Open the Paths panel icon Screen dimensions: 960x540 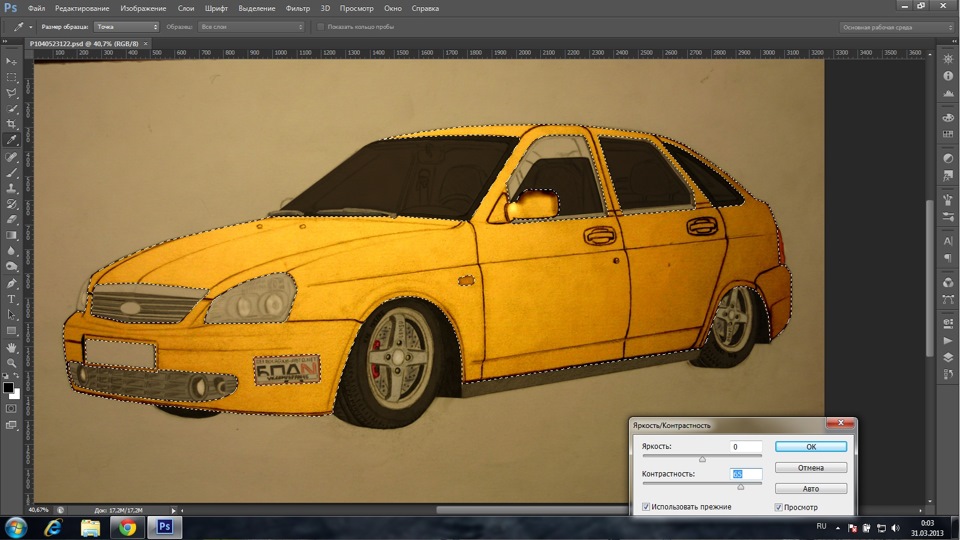948,299
